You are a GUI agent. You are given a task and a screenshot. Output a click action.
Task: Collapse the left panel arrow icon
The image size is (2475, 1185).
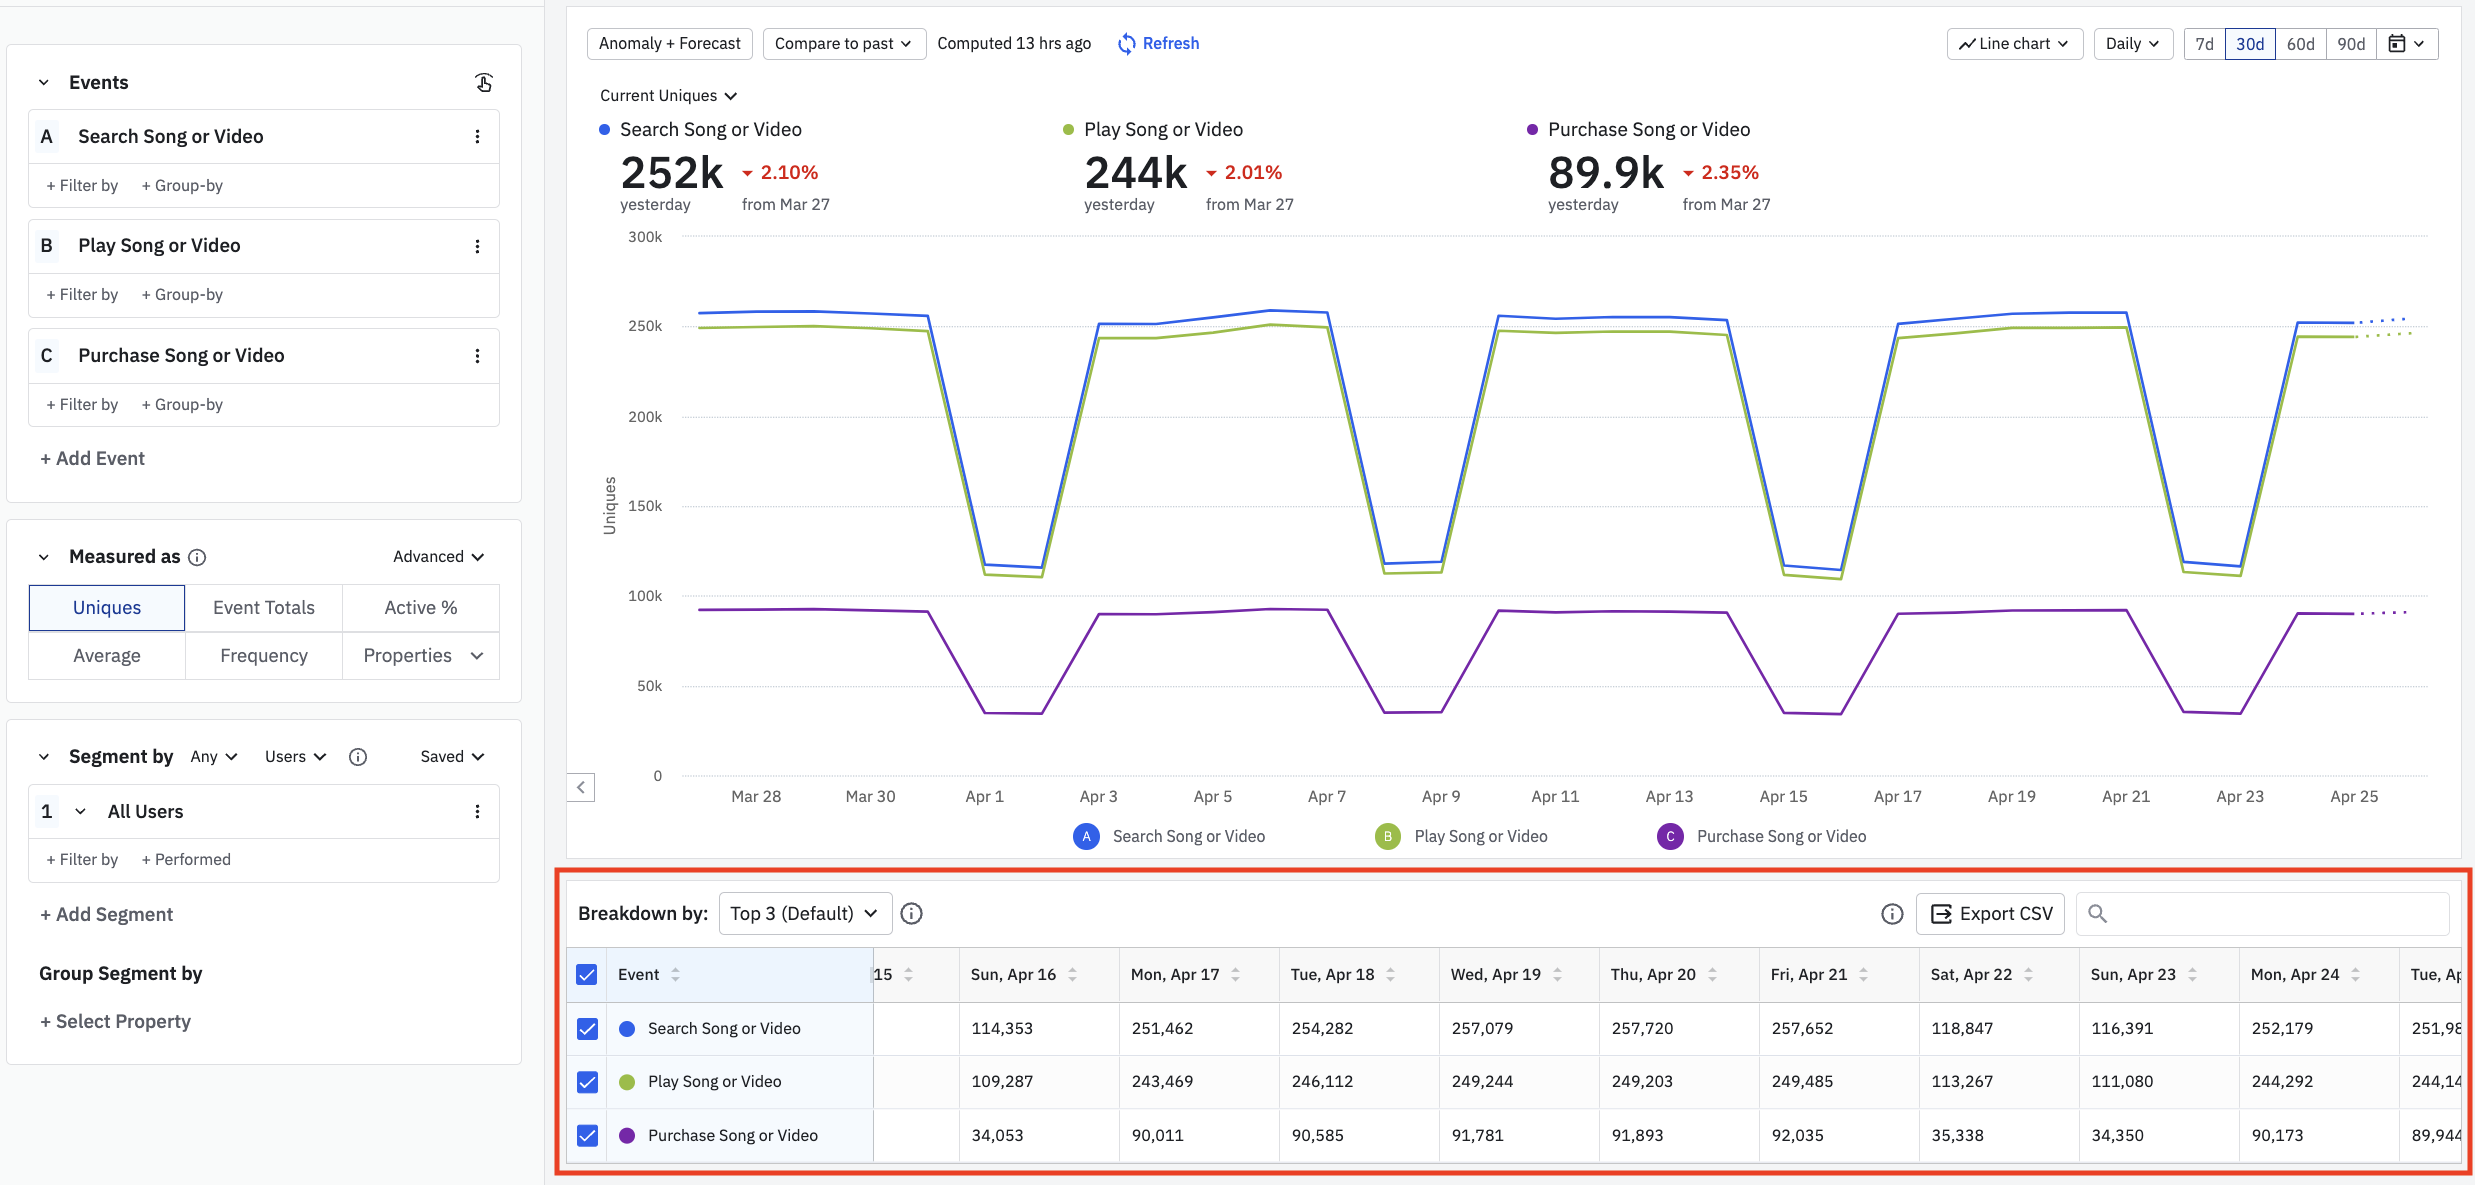pos(581,787)
